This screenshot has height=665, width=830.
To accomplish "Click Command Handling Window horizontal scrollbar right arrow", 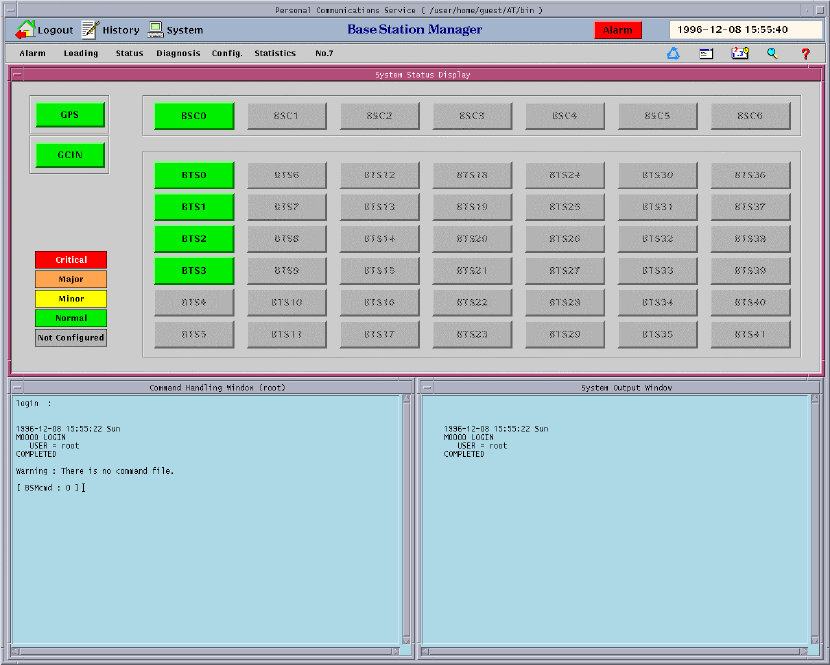I will tap(395, 651).
